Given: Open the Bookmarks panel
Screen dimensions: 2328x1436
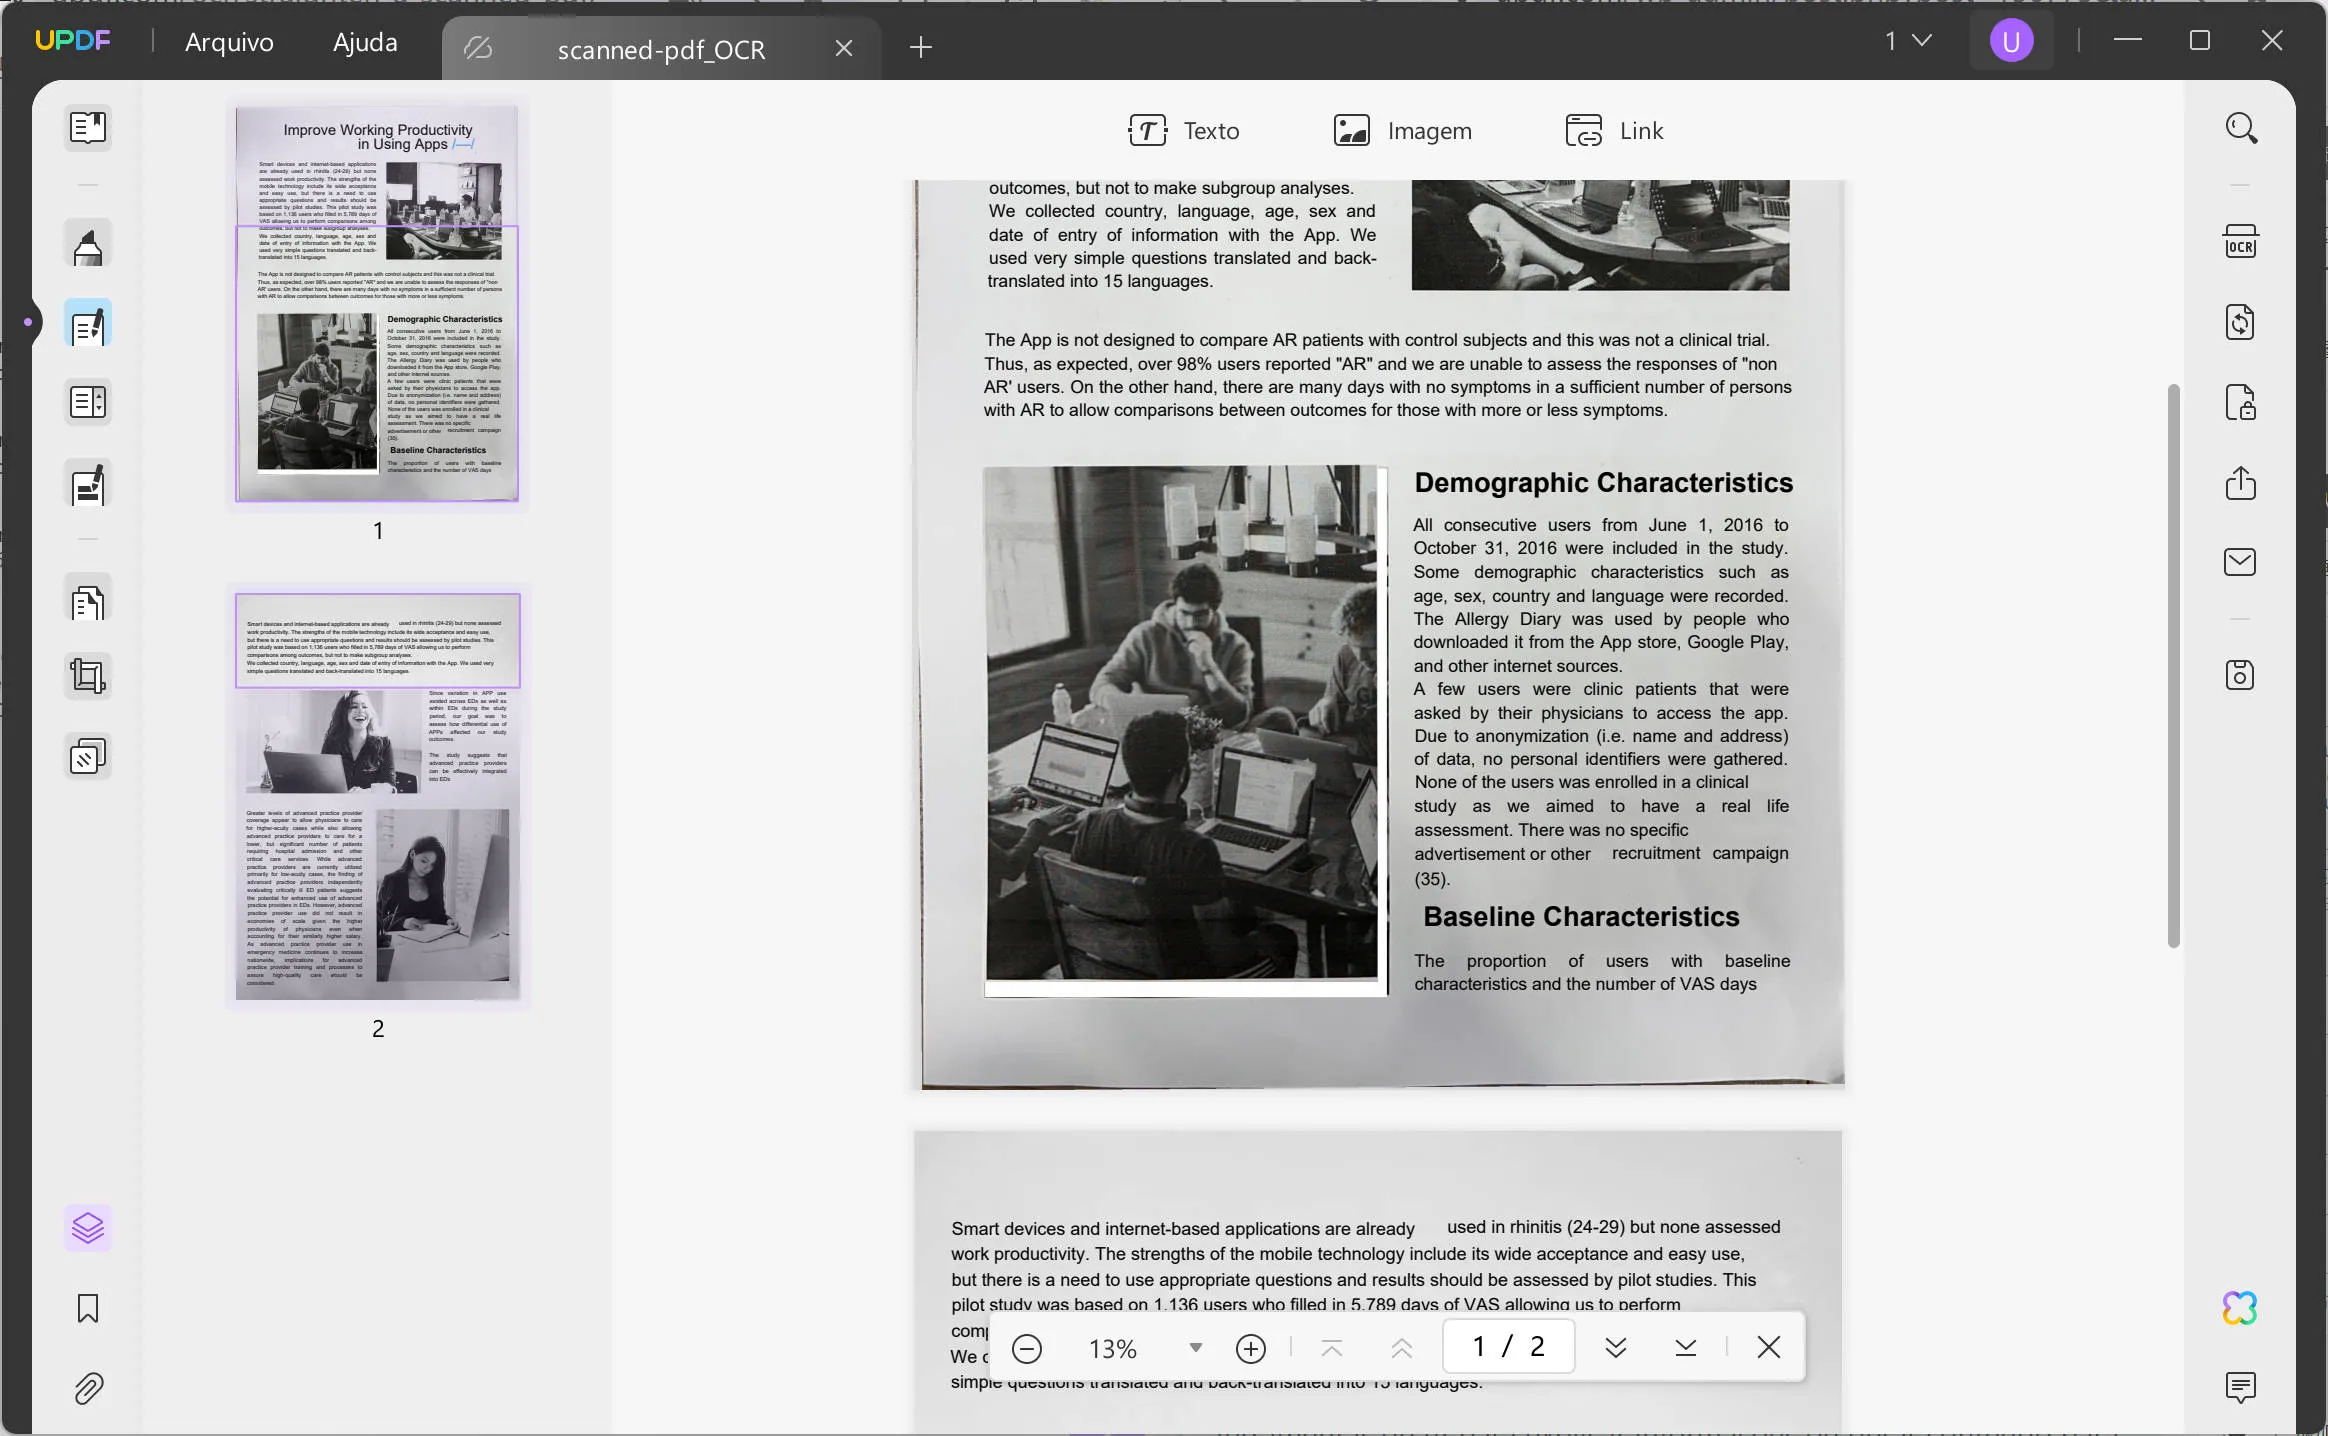Looking at the screenshot, I should 88,1308.
